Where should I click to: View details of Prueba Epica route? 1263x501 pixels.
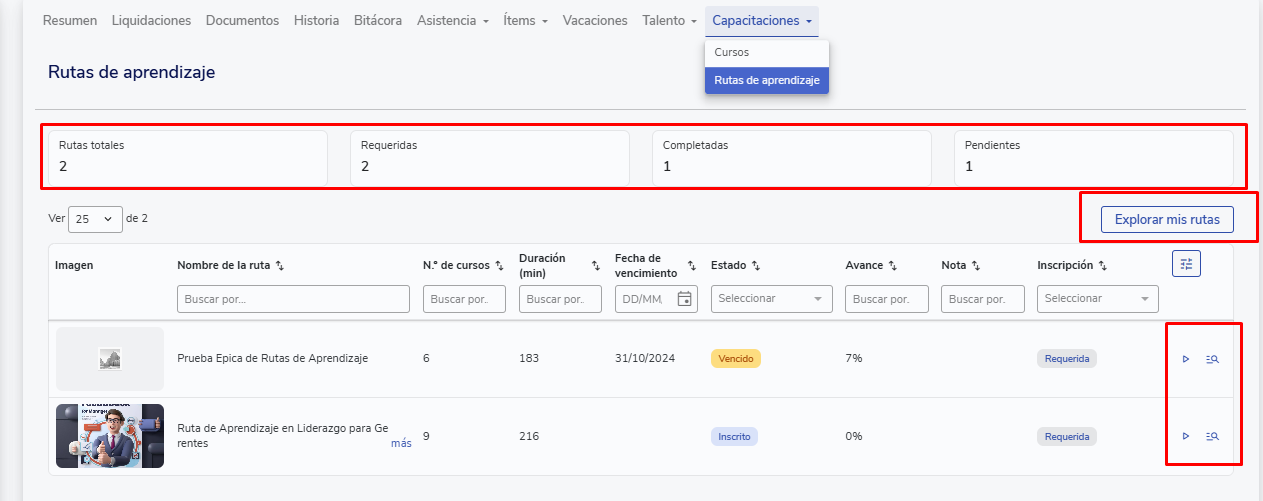pos(1212,359)
